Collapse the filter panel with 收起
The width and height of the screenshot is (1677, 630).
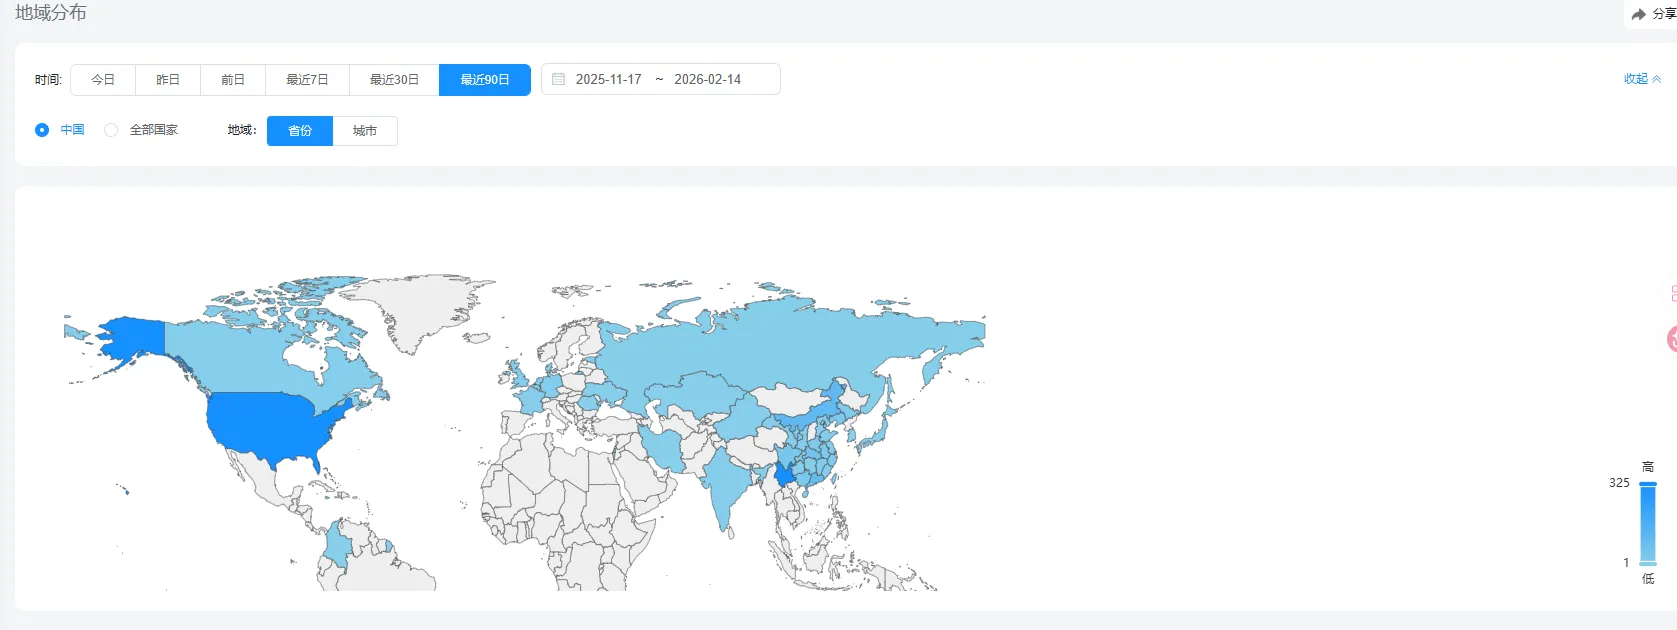point(1635,79)
